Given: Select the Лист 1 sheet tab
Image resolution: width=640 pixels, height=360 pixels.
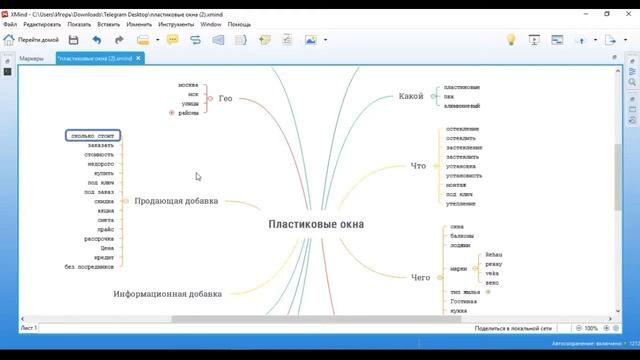Looking at the screenshot, I should tap(29, 328).
